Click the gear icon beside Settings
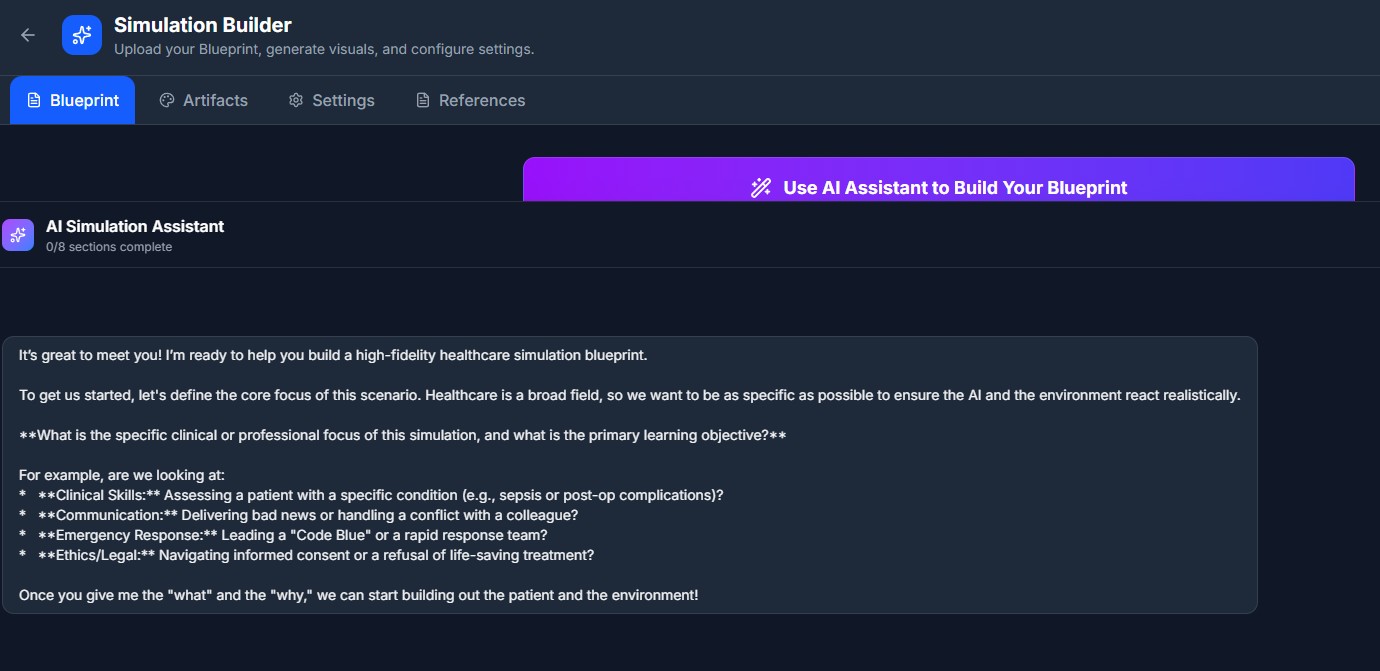1380x671 pixels. coord(295,100)
